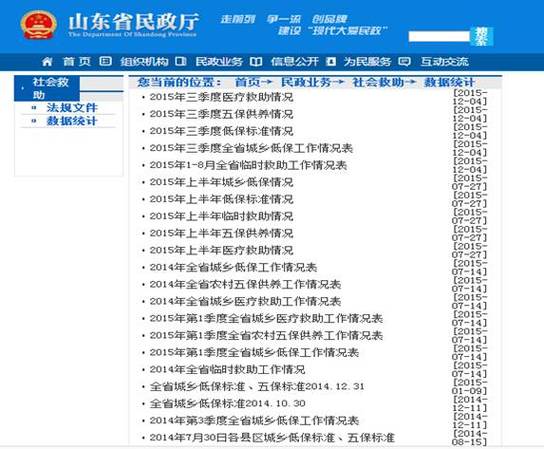Open 2015年上半年五保供养情况
The height and width of the screenshot is (449, 544).
tap(221, 233)
